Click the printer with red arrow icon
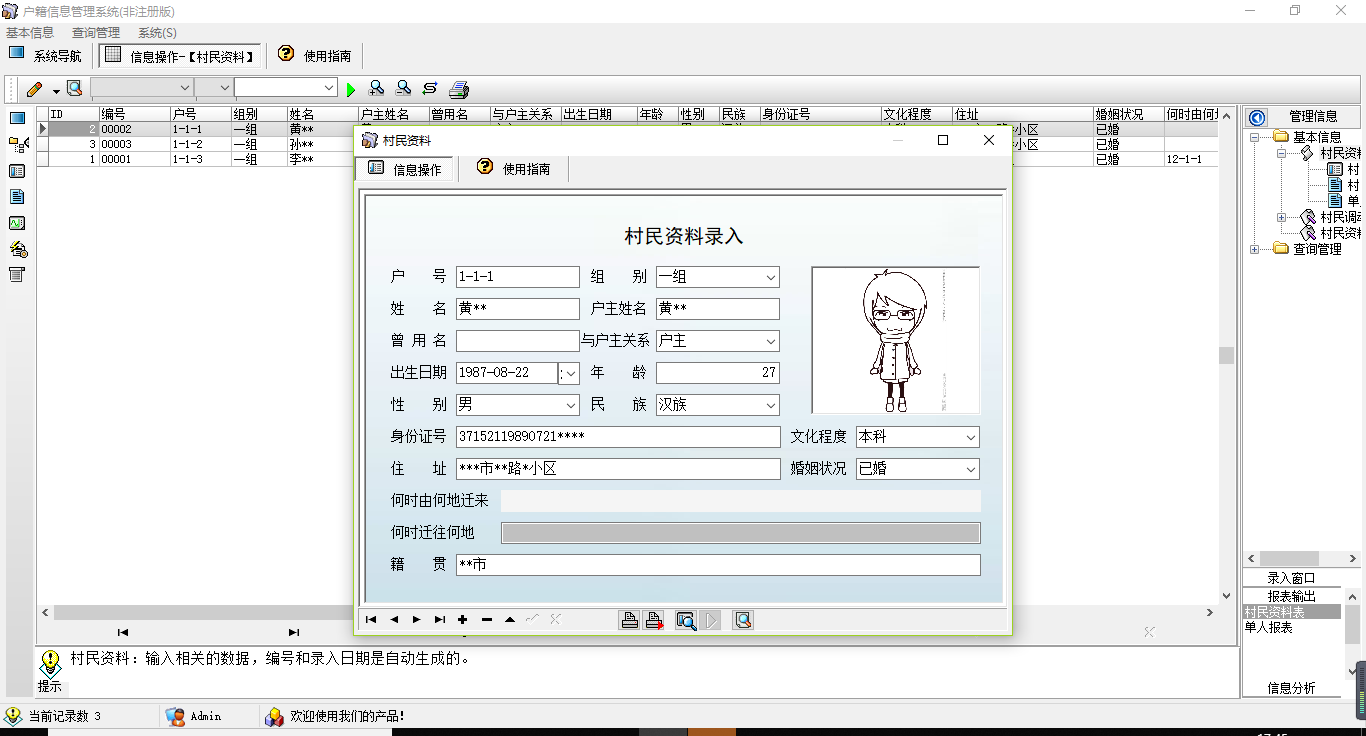Image resolution: width=1366 pixels, height=736 pixels. click(654, 620)
